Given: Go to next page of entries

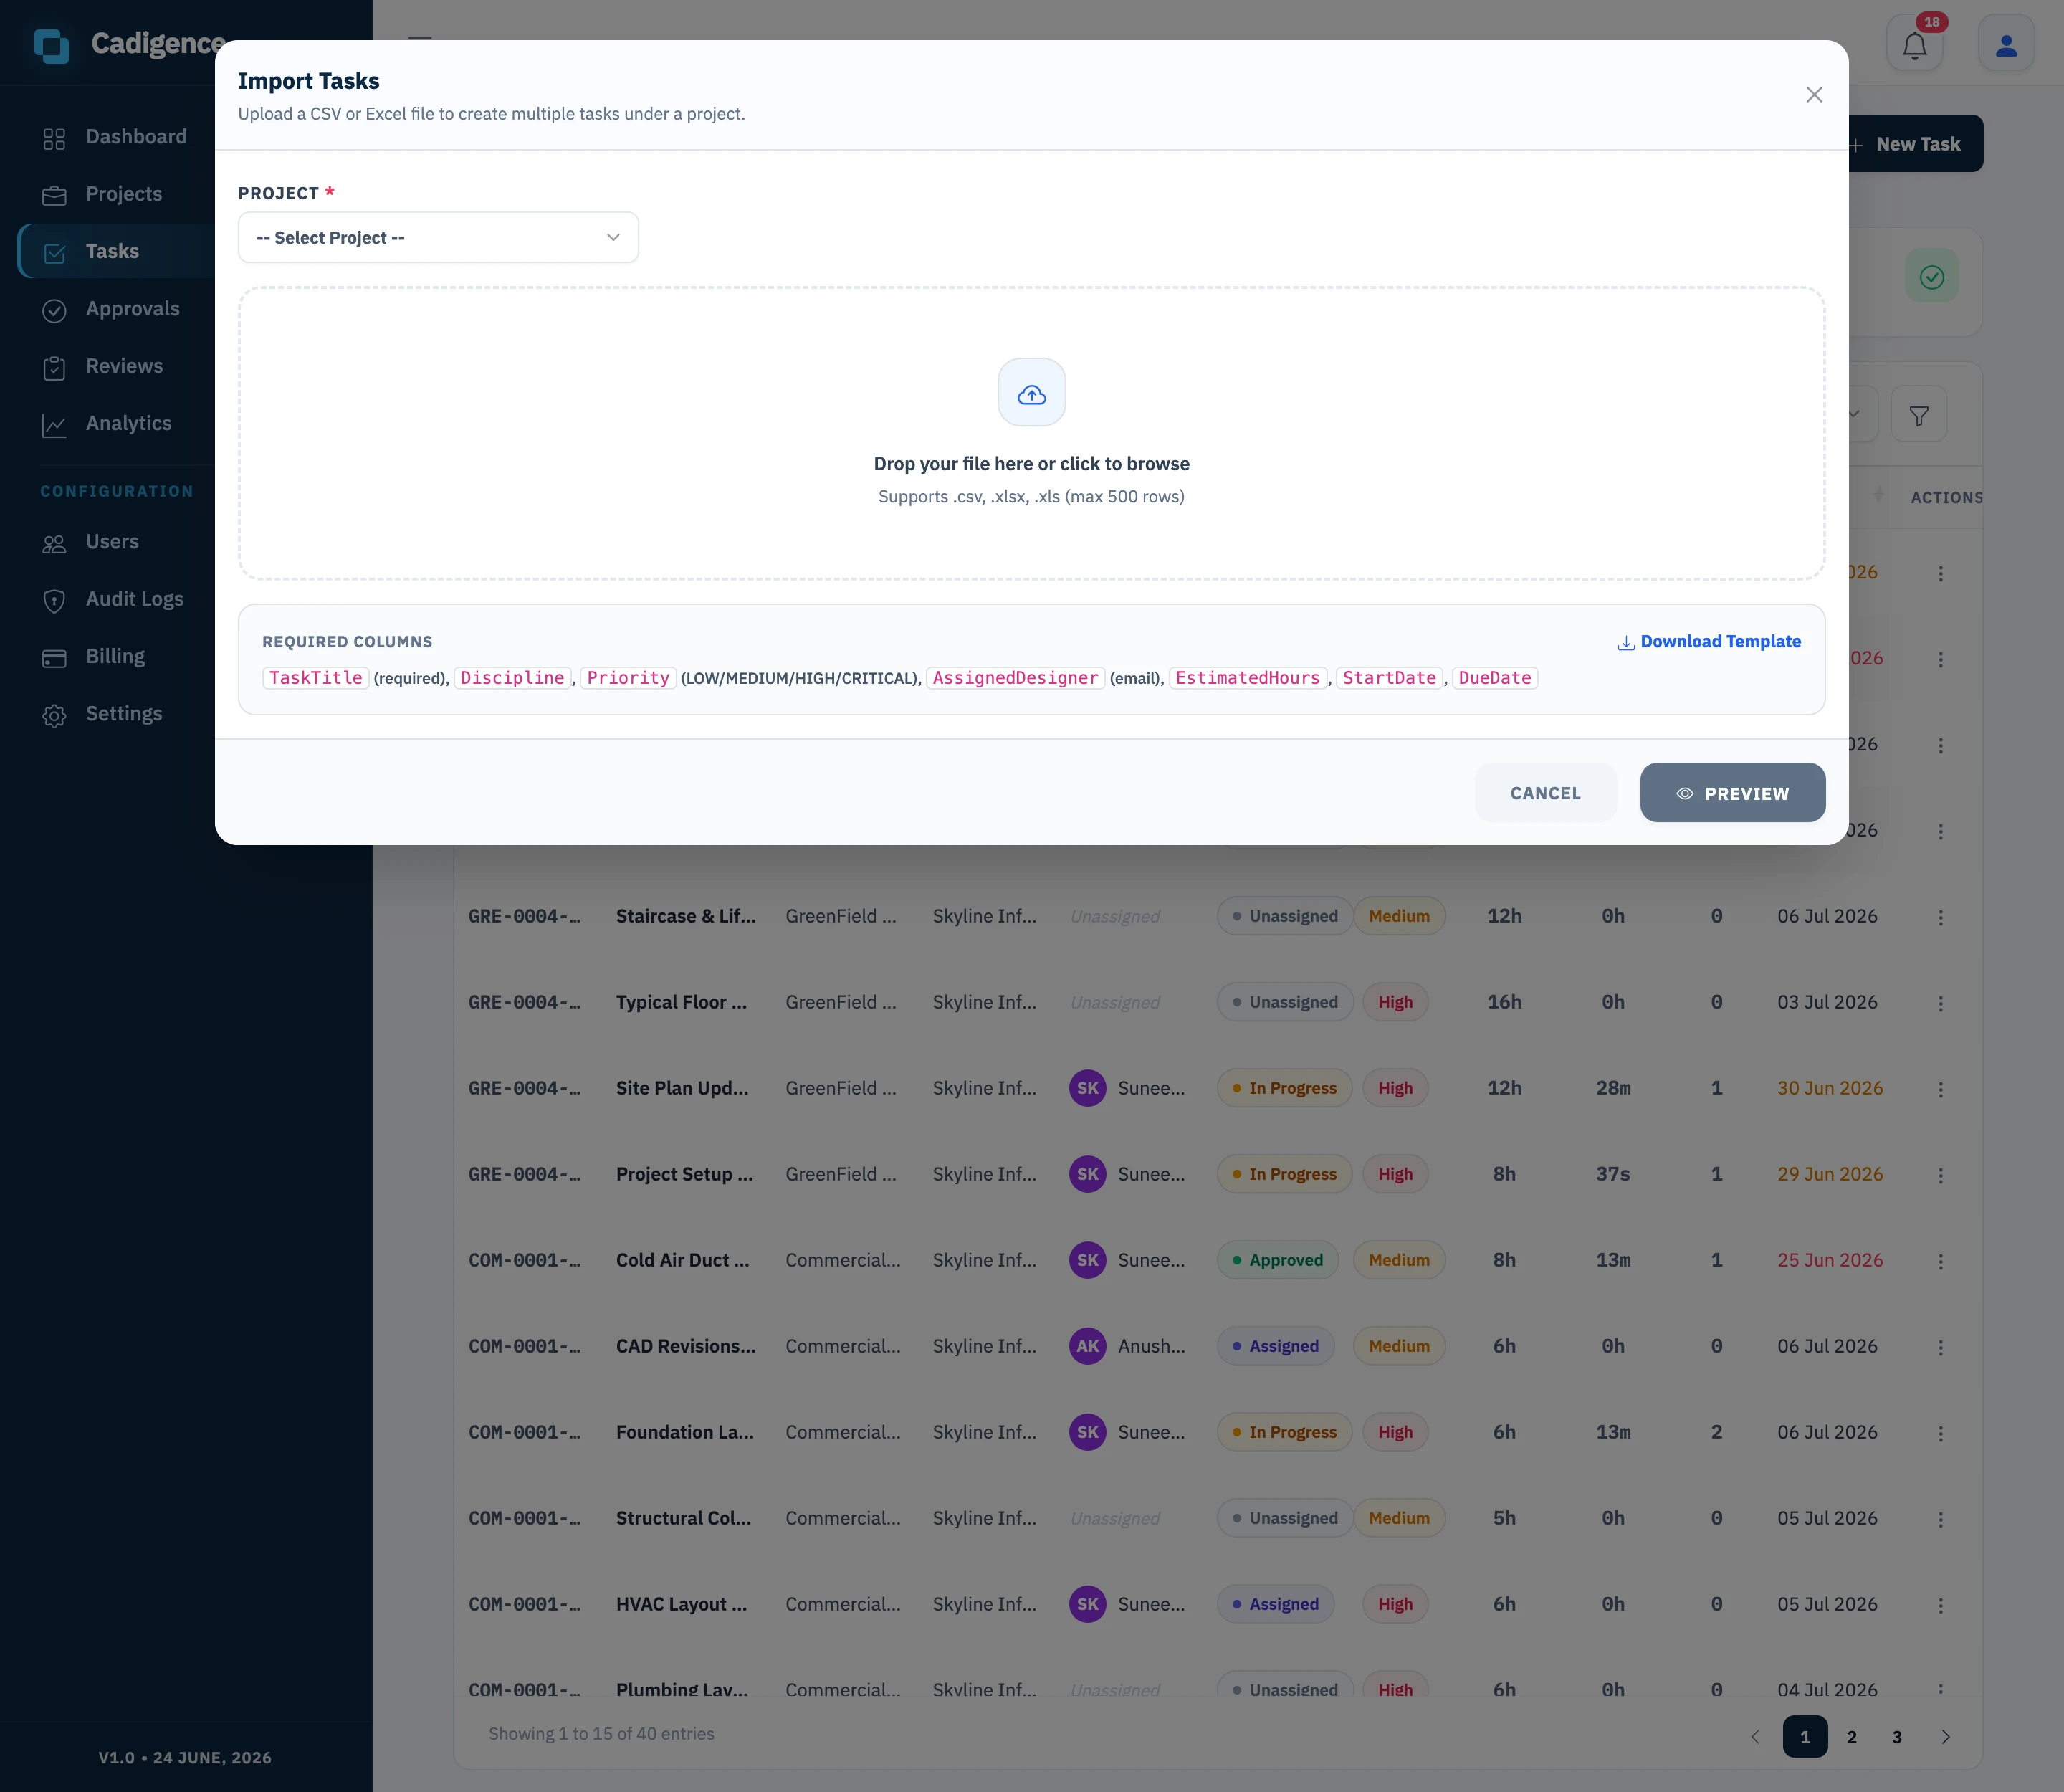Looking at the screenshot, I should [x=1945, y=1737].
